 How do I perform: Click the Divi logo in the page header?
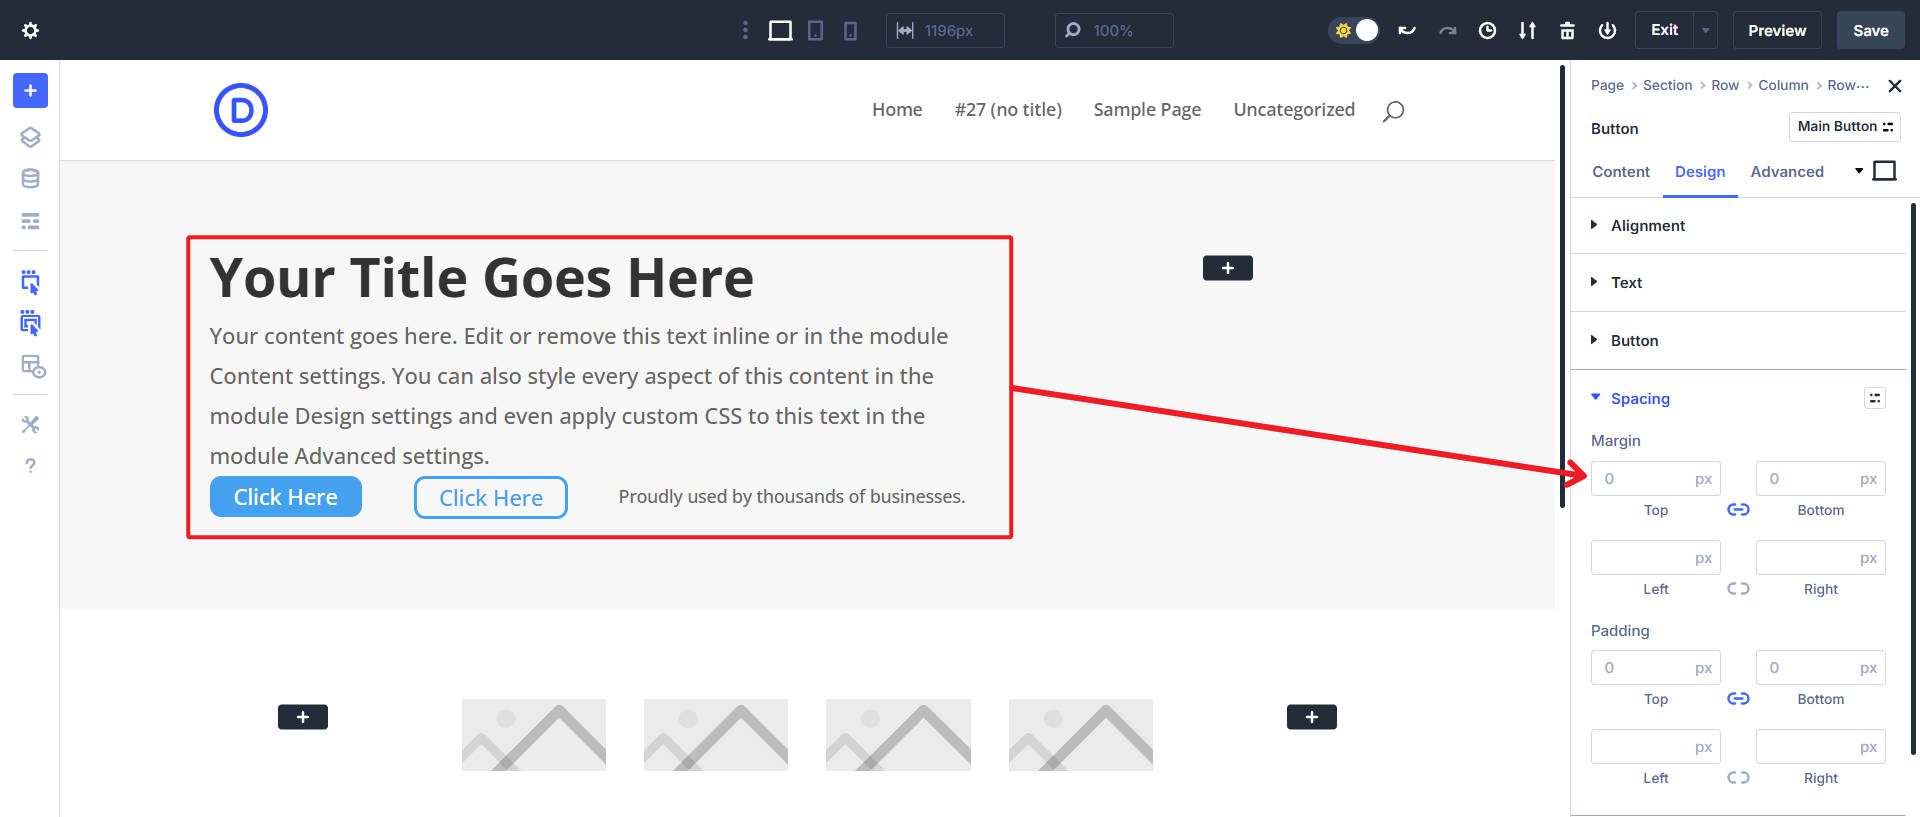(241, 110)
